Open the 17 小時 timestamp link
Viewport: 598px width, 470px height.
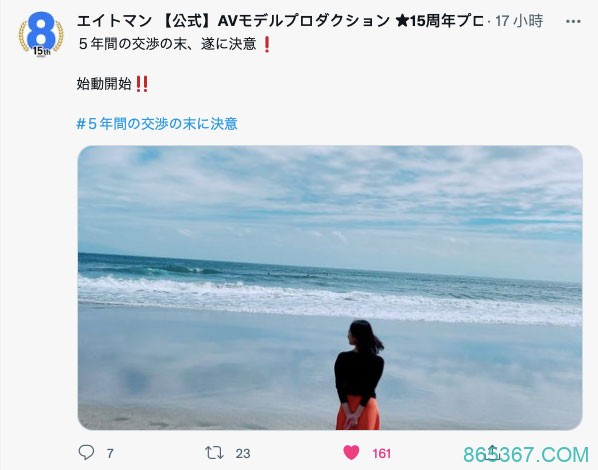[x=519, y=21]
